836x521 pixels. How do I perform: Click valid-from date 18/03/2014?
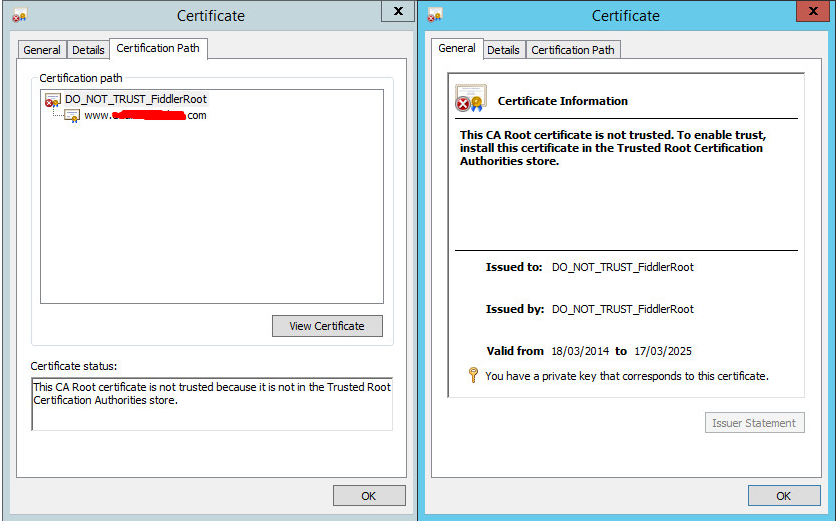pyautogui.click(x=580, y=351)
